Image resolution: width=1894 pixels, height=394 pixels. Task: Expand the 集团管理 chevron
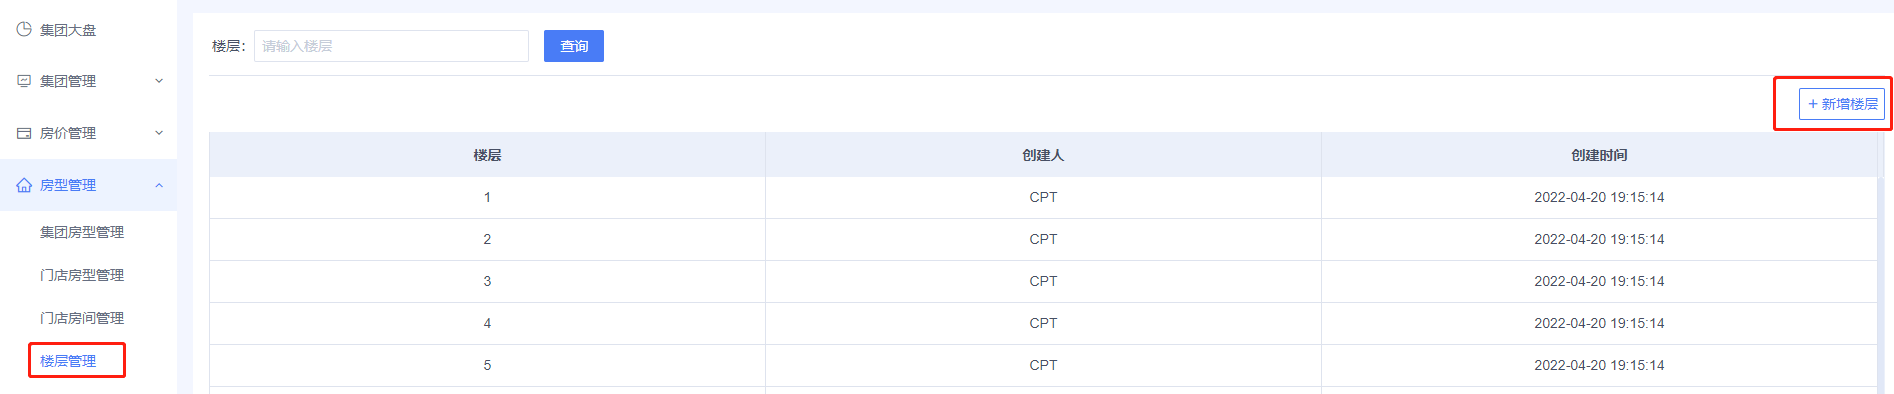(159, 81)
